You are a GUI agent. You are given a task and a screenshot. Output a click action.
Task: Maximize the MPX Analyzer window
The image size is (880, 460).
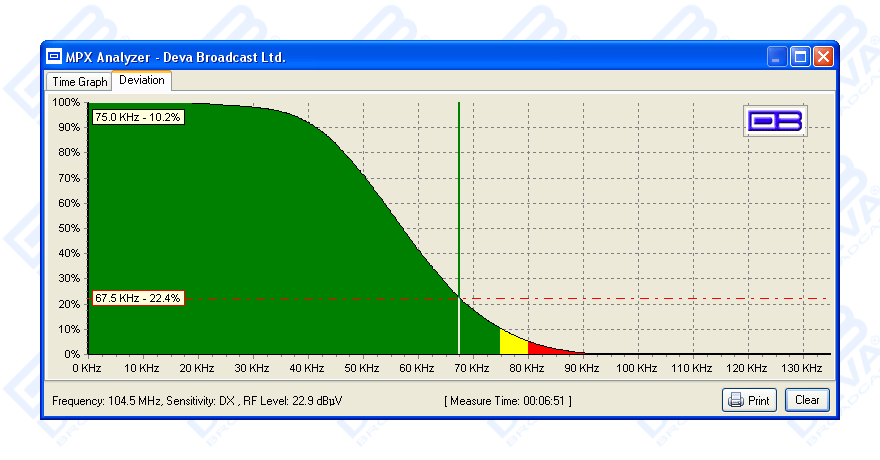click(x=800, y=57)
